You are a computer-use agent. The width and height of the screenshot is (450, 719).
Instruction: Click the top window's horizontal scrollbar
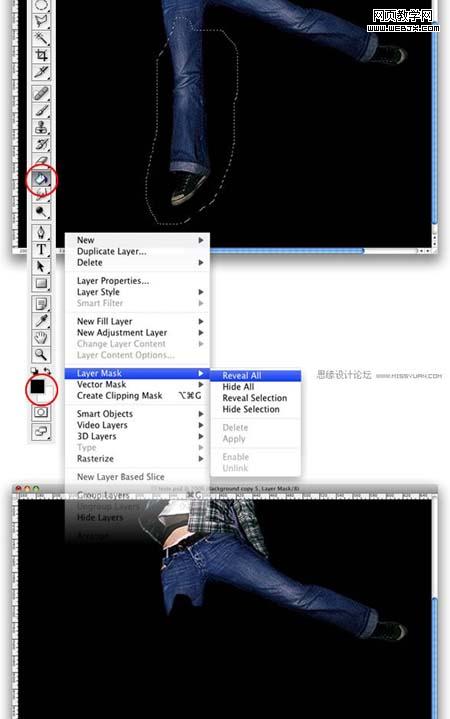(287, 251)
